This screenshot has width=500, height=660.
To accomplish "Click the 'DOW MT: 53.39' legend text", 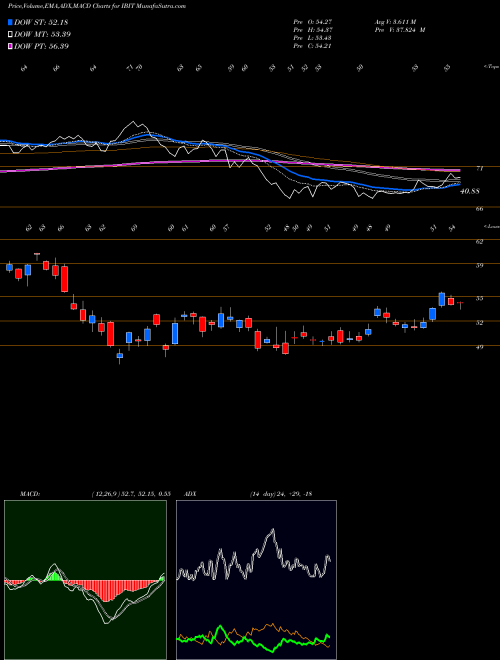I will (43, 34).
